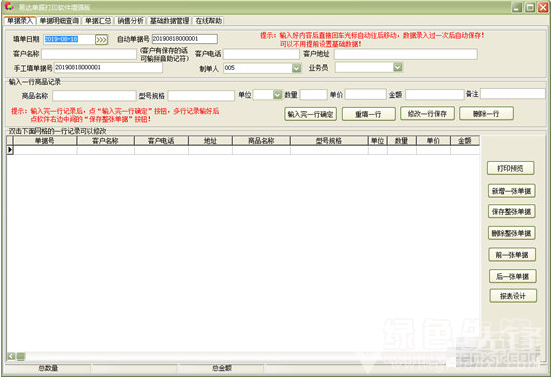552x378 pixels.
Task: Click the 修改一行保存 button
Action: coord(427,114)
